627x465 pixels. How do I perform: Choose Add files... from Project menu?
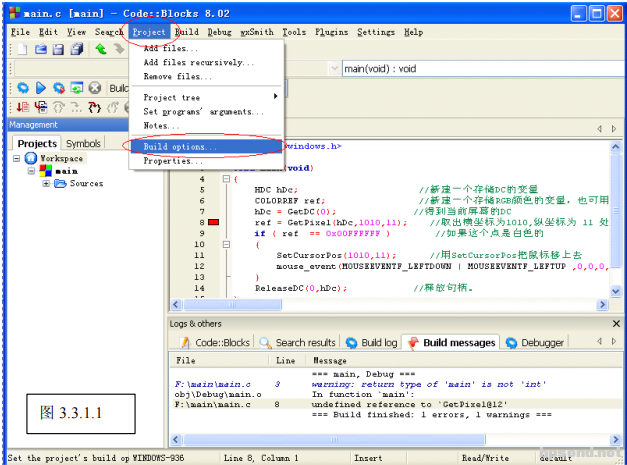tap(207, 48)
